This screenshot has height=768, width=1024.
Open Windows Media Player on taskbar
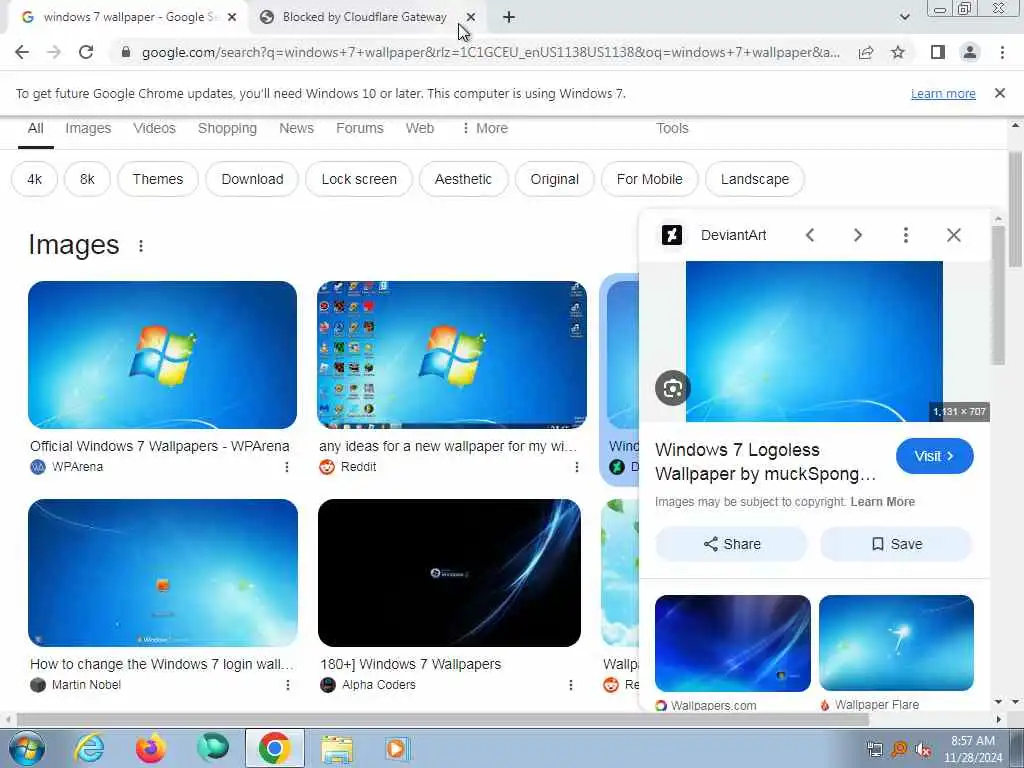click(396, 750)
